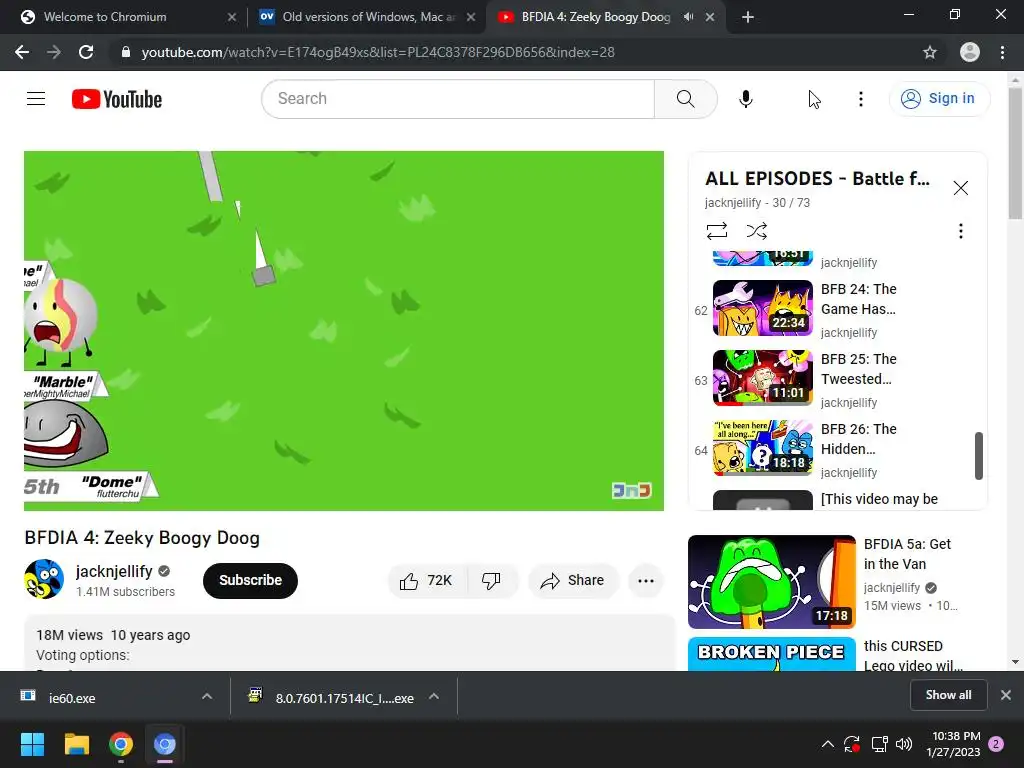Toggle playlist loop
Viewport: 1024px width, 768px height.
[x=716, y=231]
